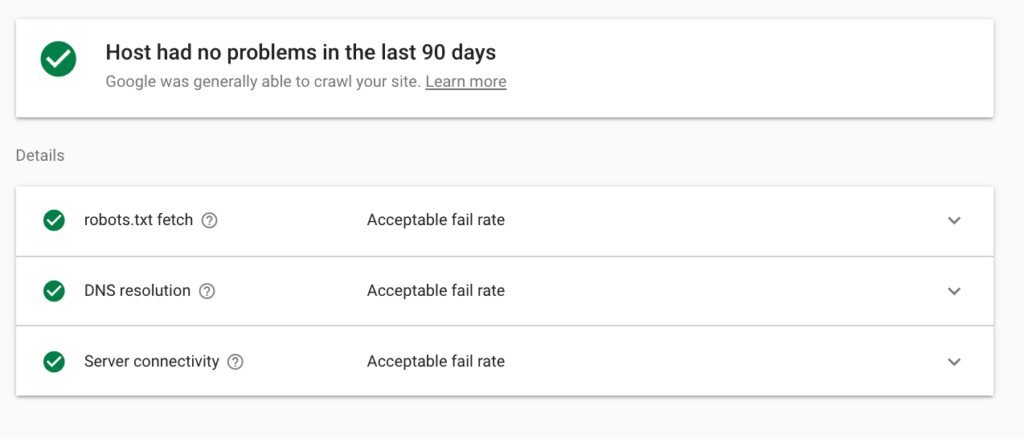Expand the robots.txt fetch row chevron
The height and width of the screenshot is (439, 1024).
(954, 220)
